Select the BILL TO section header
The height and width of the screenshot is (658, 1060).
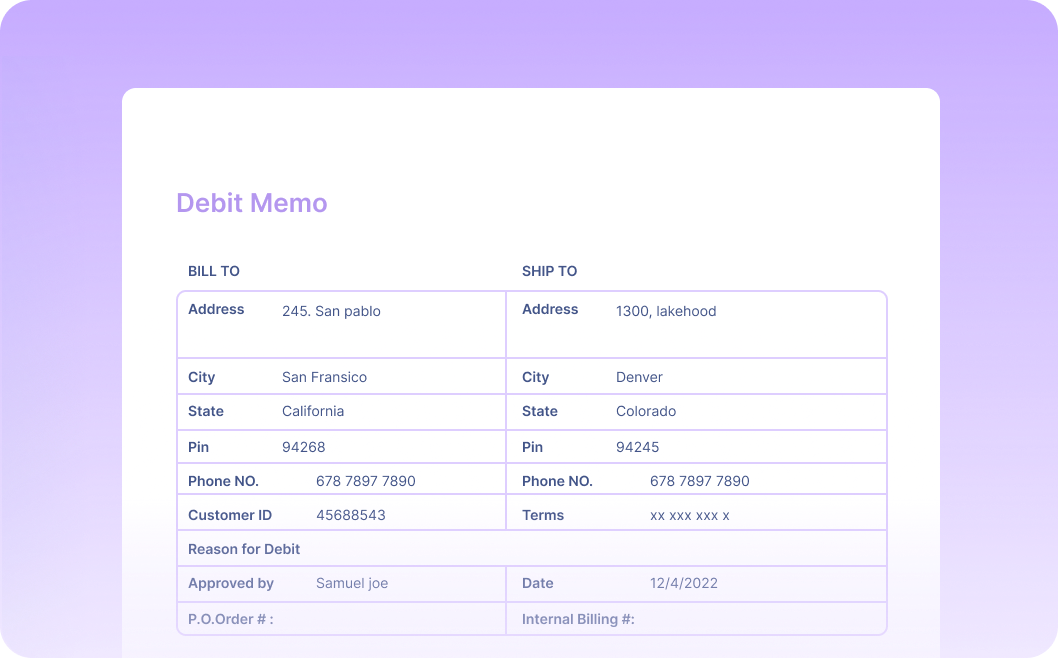pyautogui.click(x=213, y=271)
